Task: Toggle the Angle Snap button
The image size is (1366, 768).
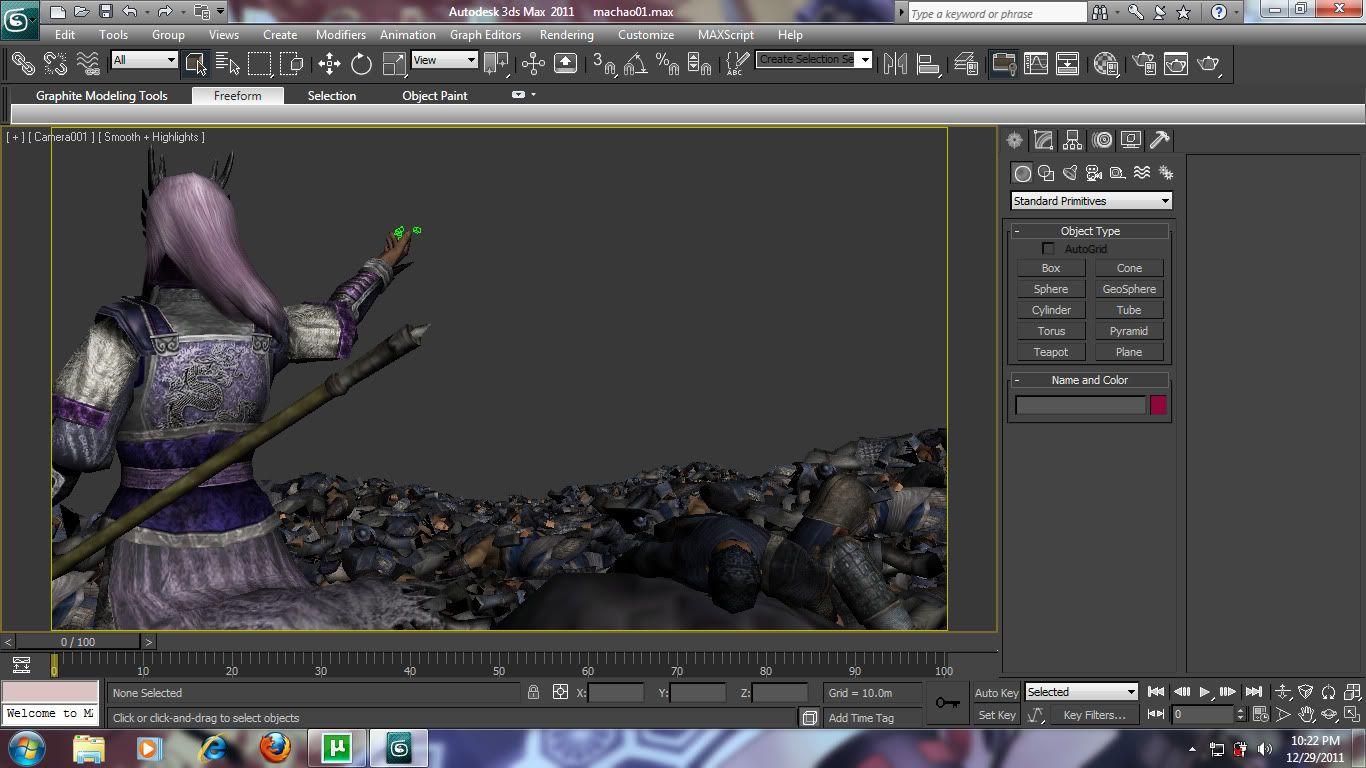Action: click(x=635, y=63)
